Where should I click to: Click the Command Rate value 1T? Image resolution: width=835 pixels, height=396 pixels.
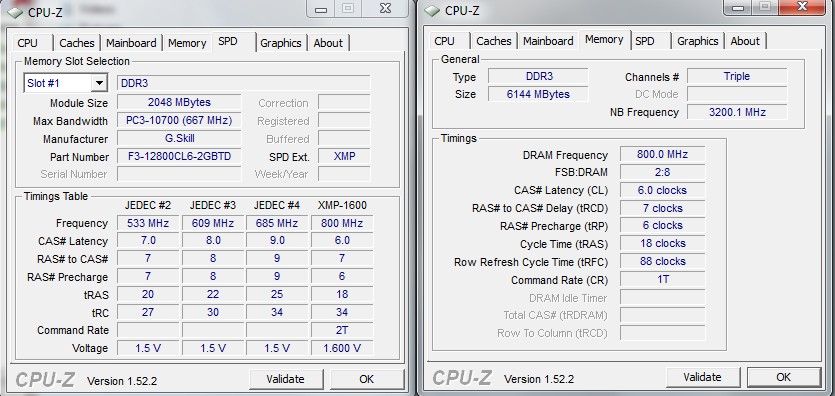662,279
